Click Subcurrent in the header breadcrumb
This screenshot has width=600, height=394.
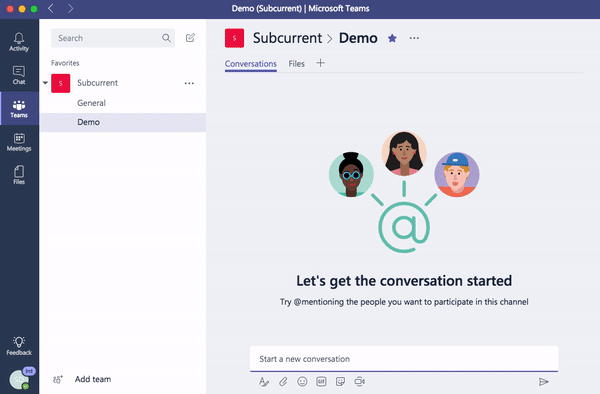[x=287, y=38]
